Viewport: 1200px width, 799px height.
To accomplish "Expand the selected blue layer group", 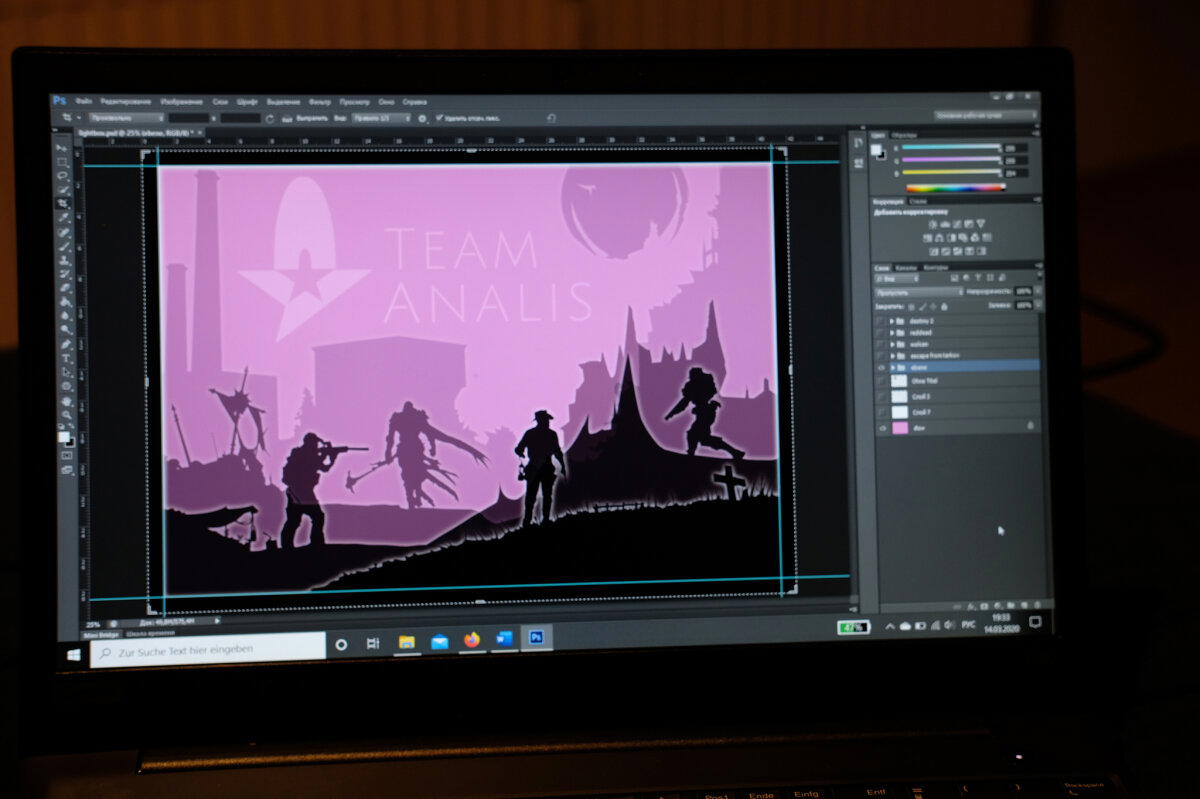I will 892,367.
